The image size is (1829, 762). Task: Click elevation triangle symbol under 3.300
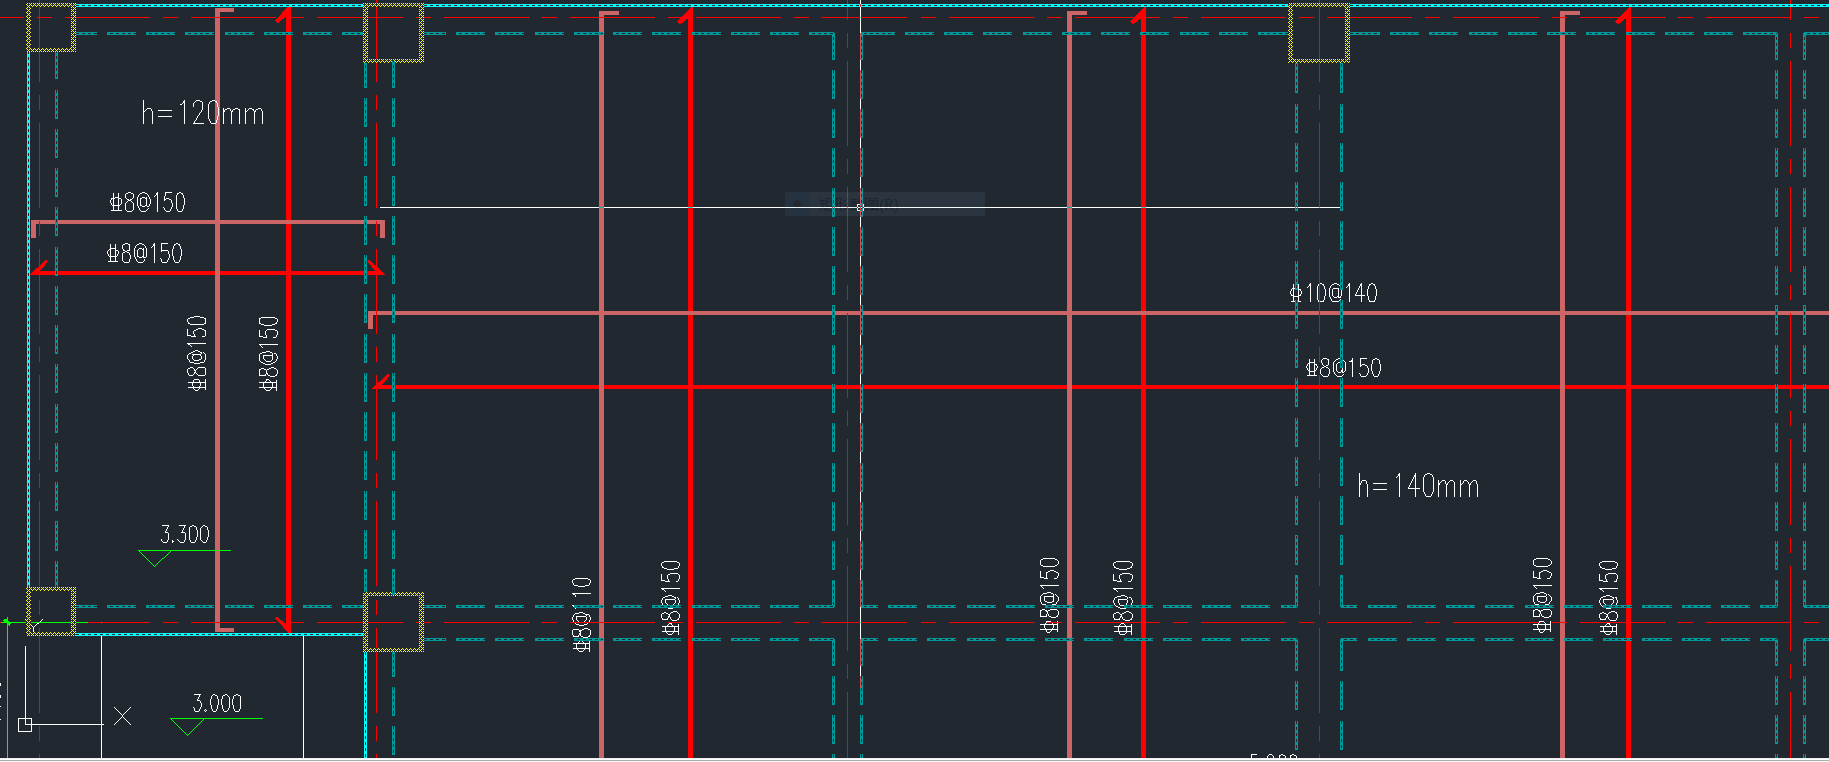[154, 558]
